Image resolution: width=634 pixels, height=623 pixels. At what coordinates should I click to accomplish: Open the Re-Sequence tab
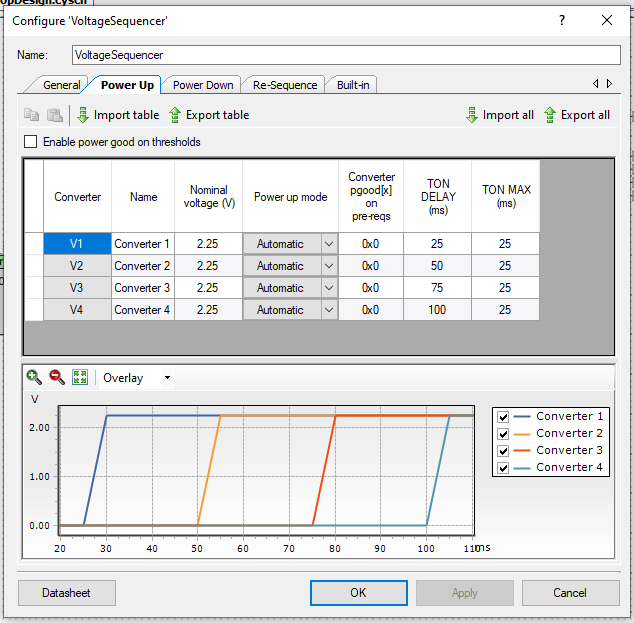pyautogui.click(x=285, y=85)
